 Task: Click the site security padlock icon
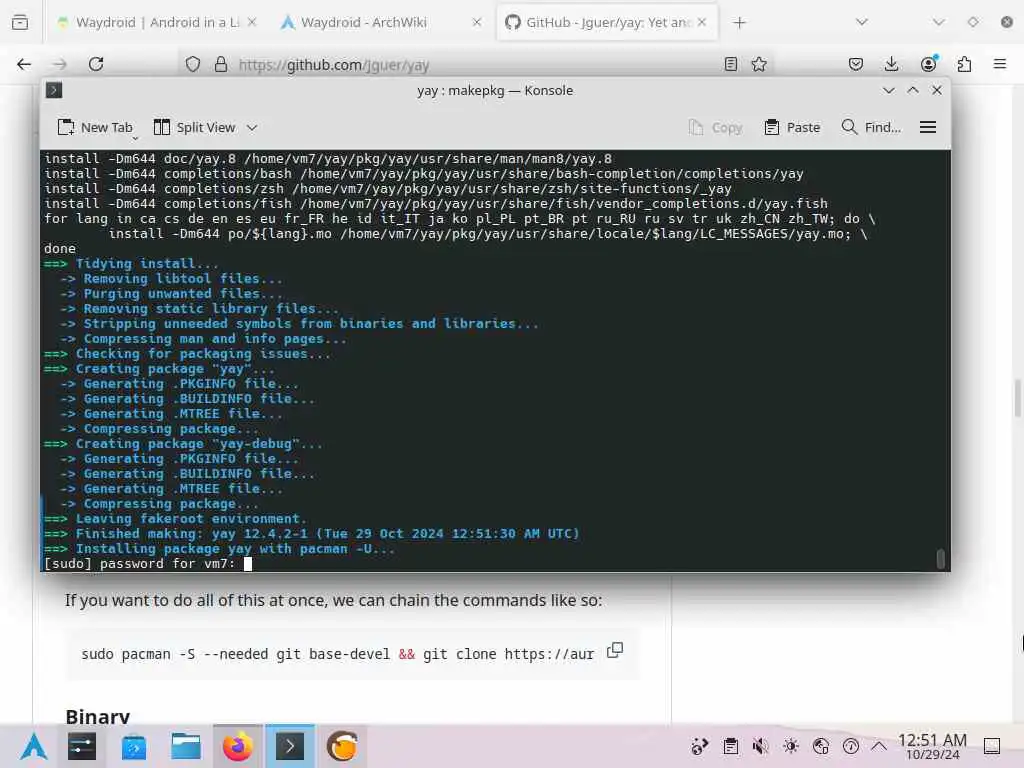point(221,64)
